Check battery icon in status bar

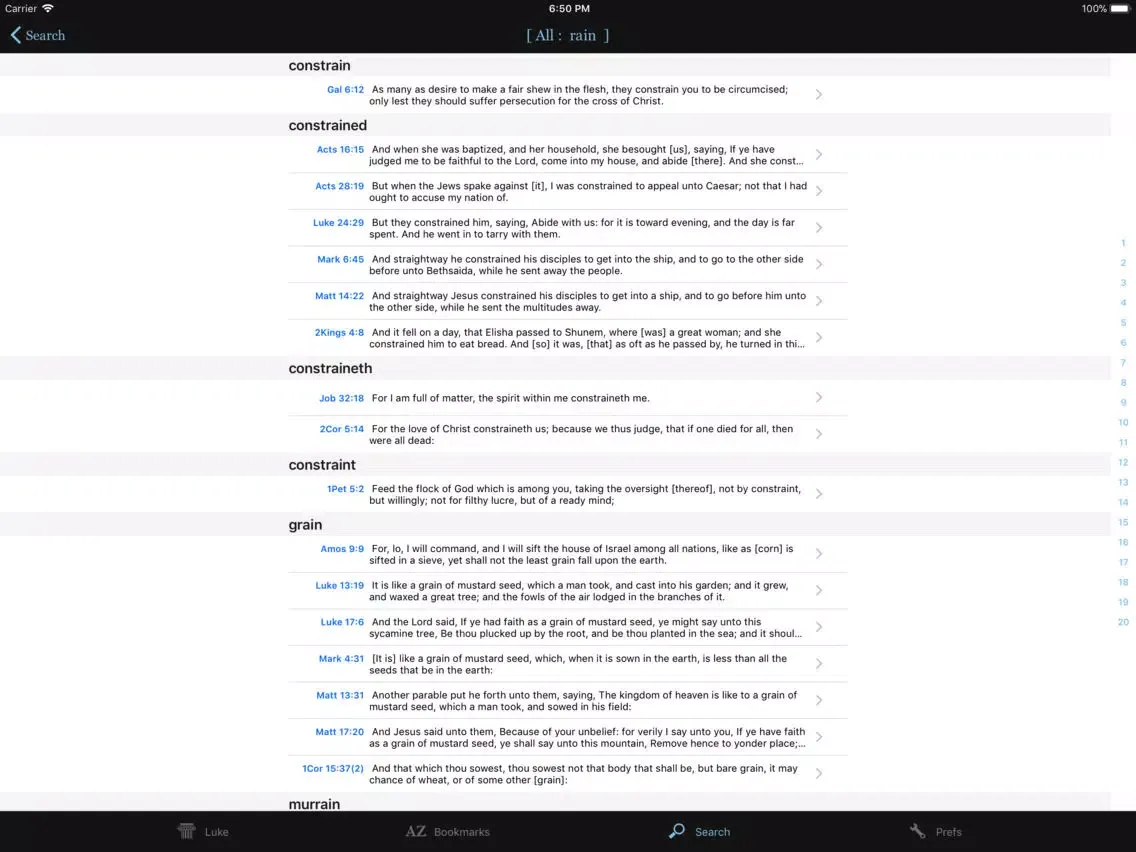point(1120,9)
